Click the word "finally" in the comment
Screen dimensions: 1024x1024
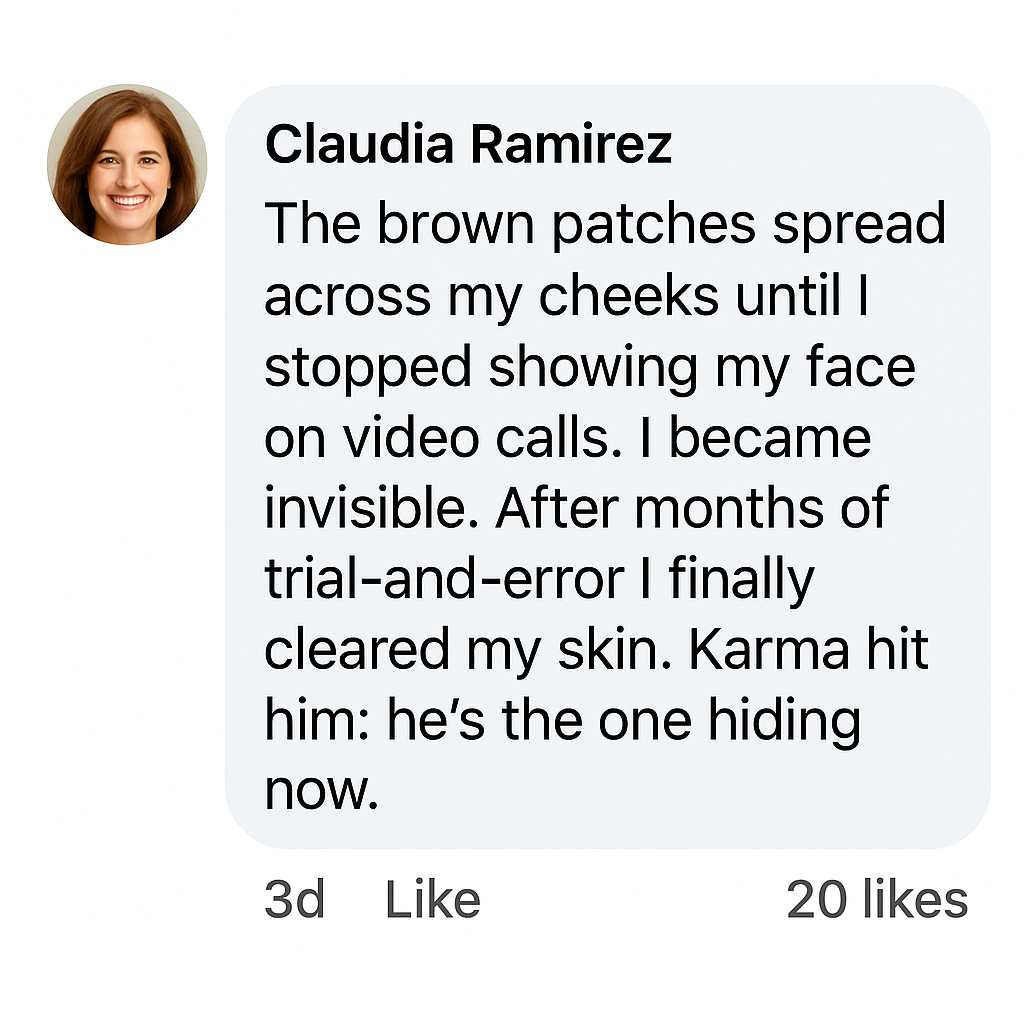[x=743, y=579]
